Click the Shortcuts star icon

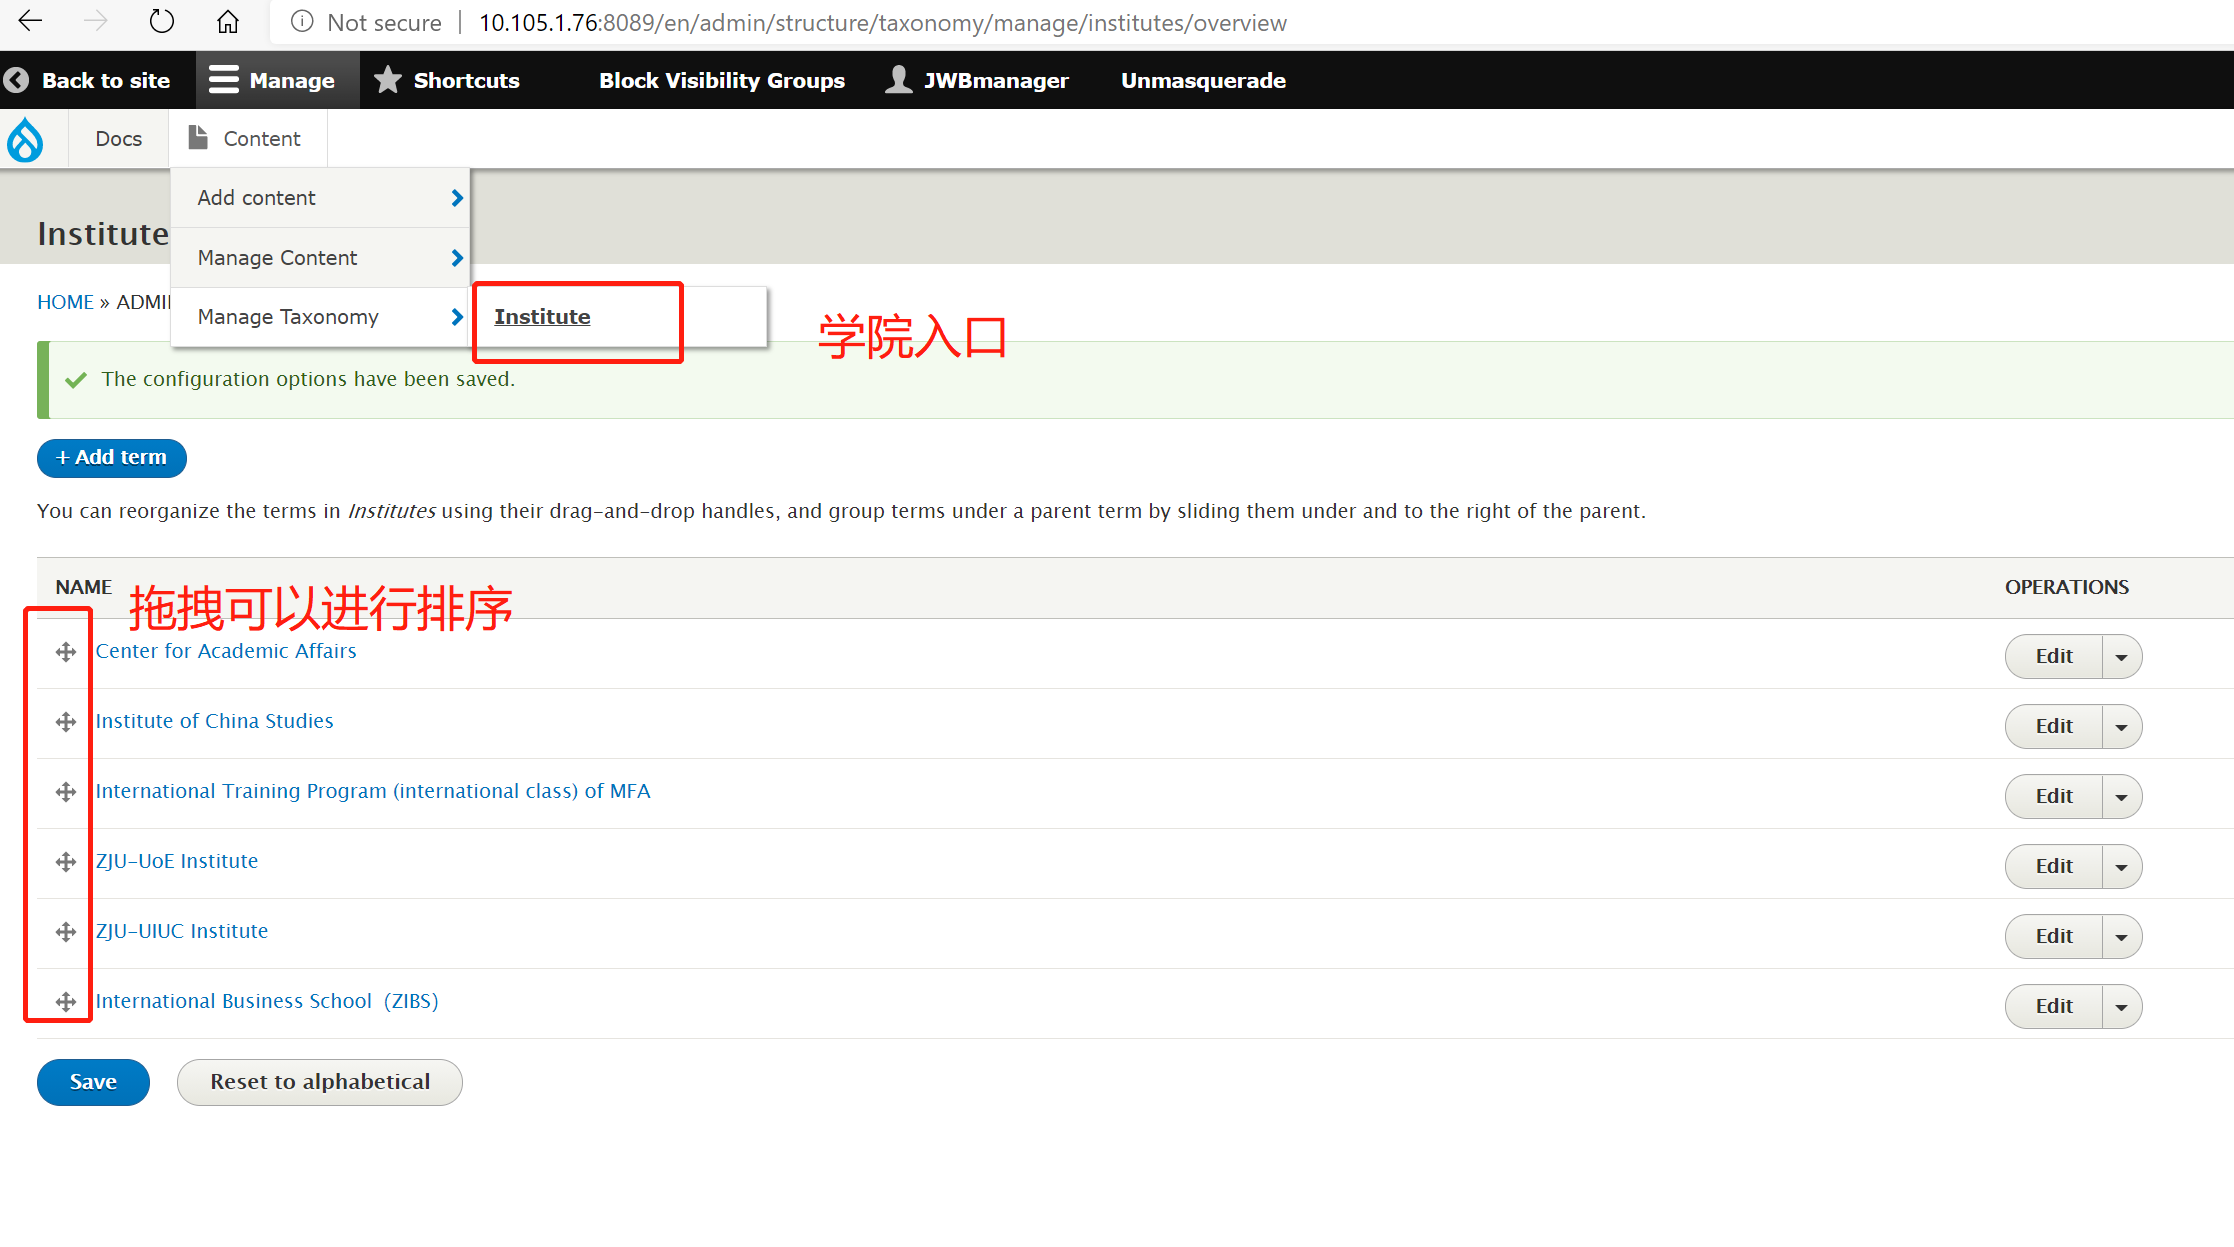[388, 80]
